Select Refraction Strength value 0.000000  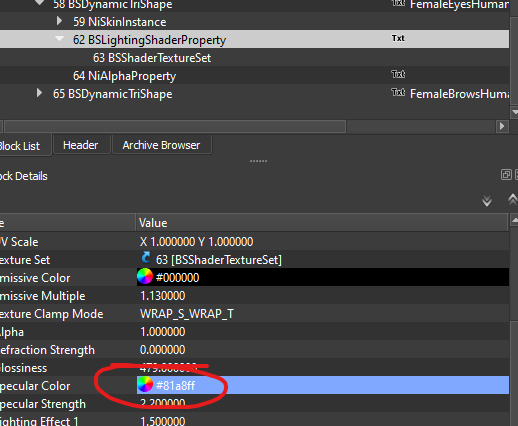tap(163, 350)
